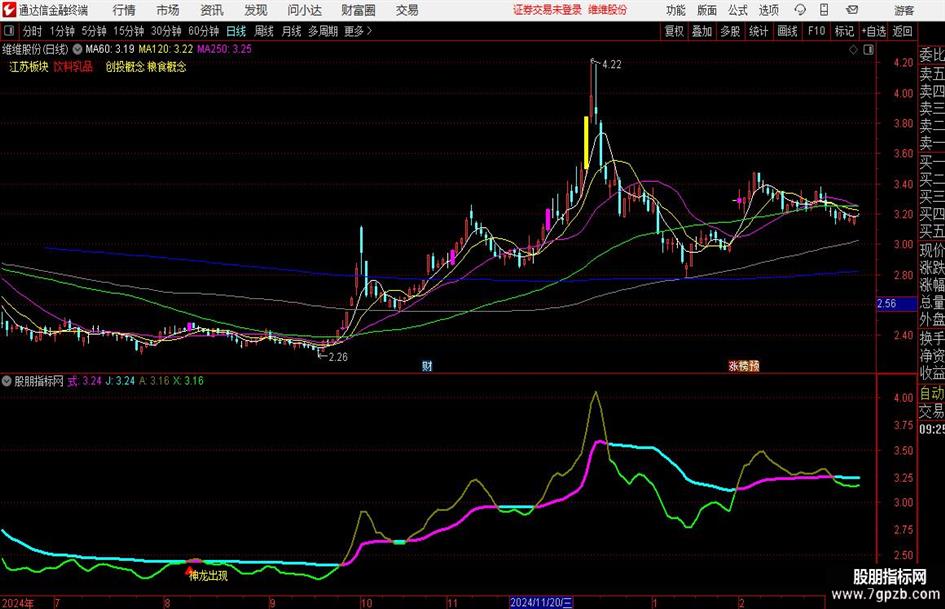Open the 版面 menu
The image size is (945, 609).
click(x=706, y=10)
